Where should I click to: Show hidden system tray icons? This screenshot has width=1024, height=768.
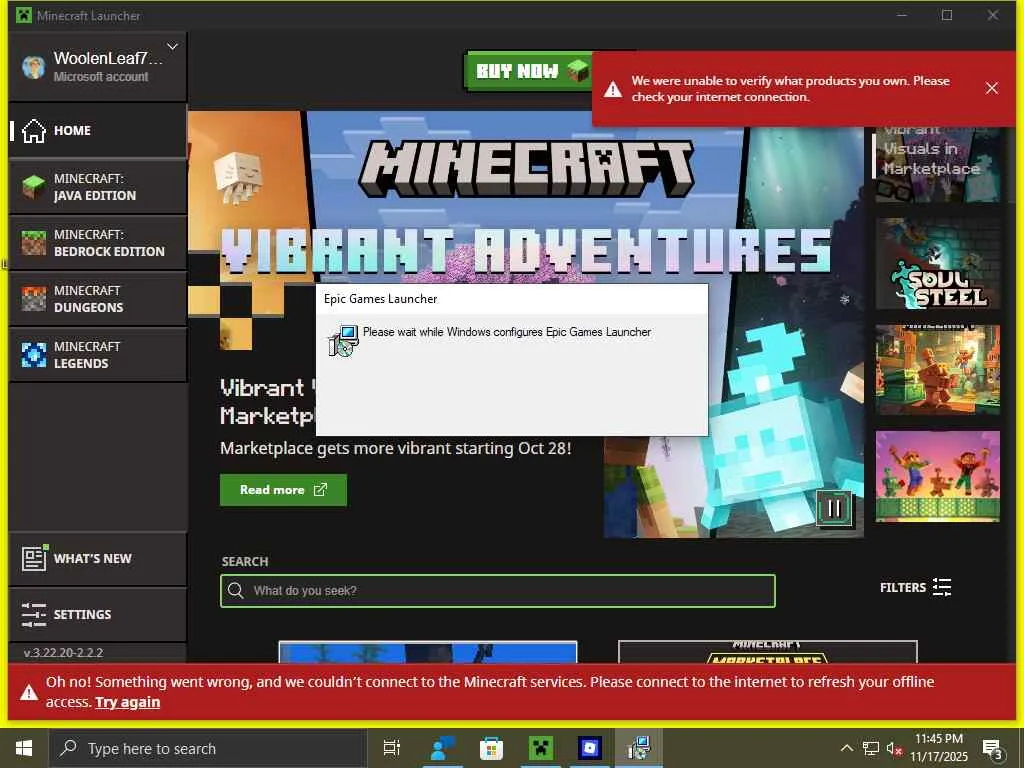(846, 748)
